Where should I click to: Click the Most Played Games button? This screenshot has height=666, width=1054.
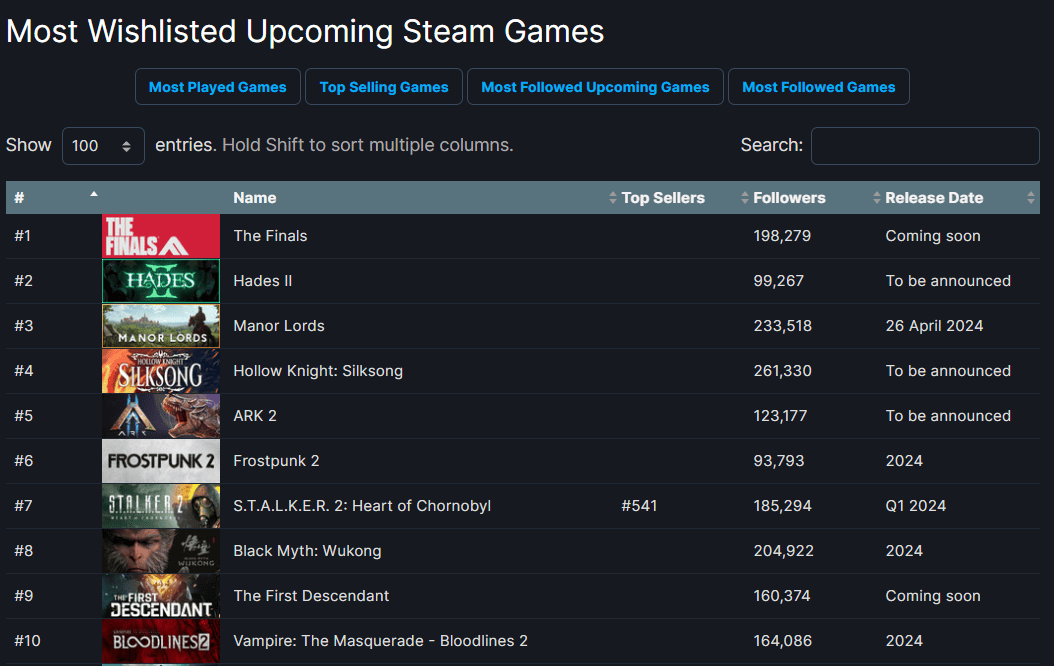pos(217,86)
